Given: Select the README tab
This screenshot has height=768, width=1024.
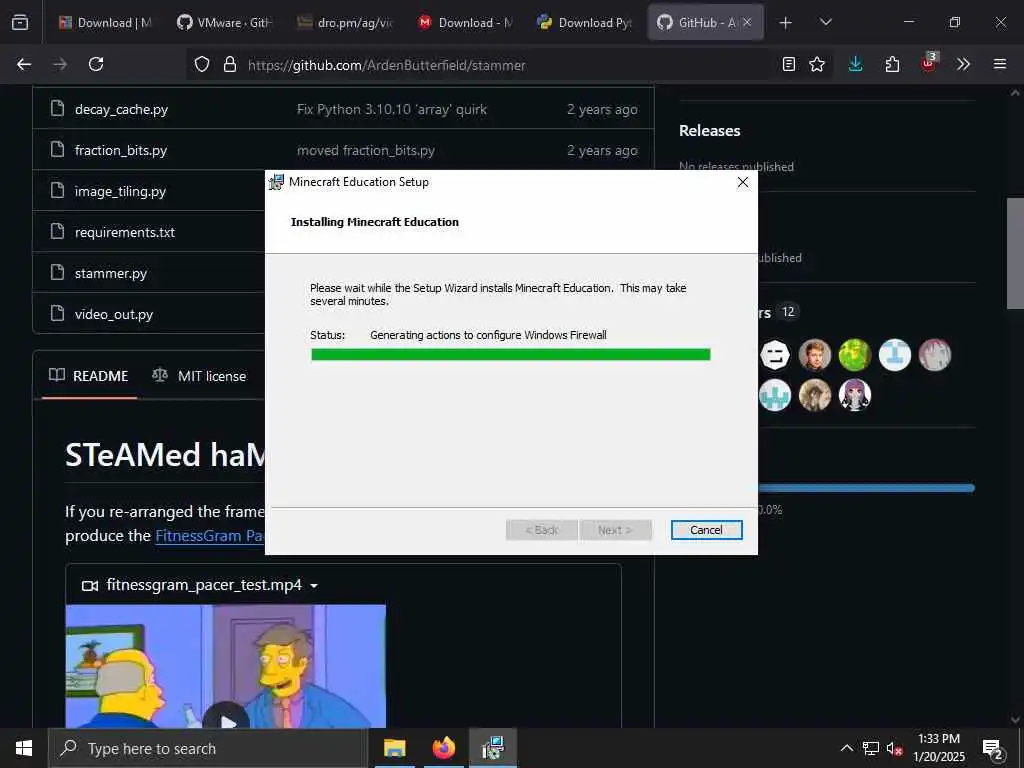Looking at the screenshot, I should (x=89, y=376).
